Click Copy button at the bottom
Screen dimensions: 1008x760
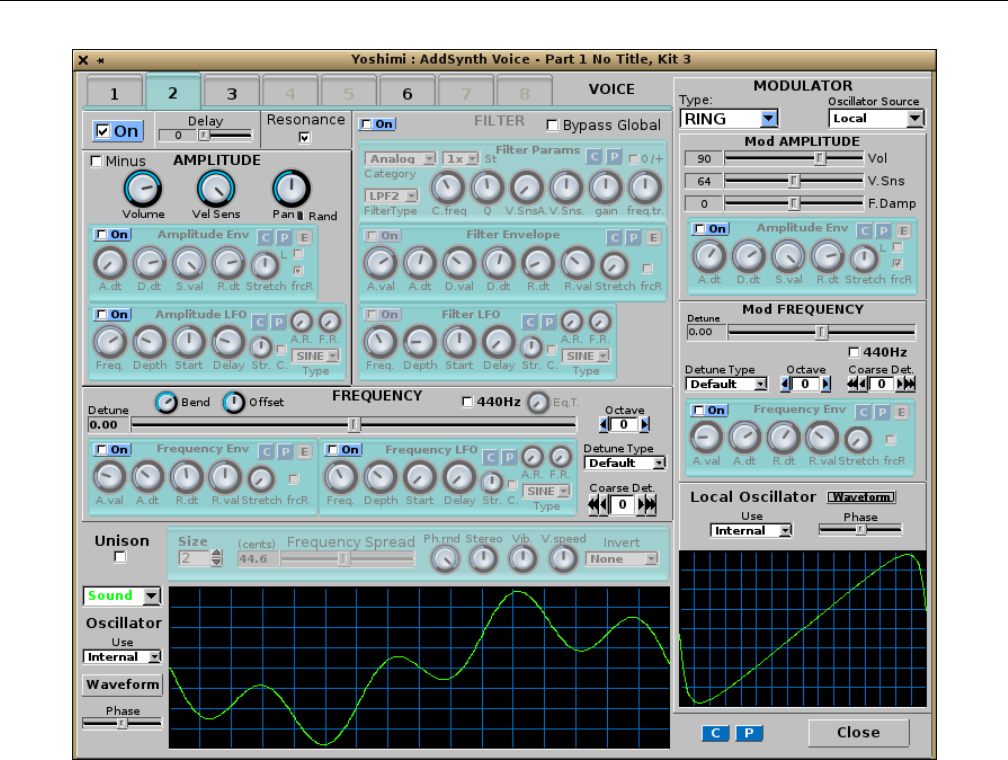click(715, 733)
